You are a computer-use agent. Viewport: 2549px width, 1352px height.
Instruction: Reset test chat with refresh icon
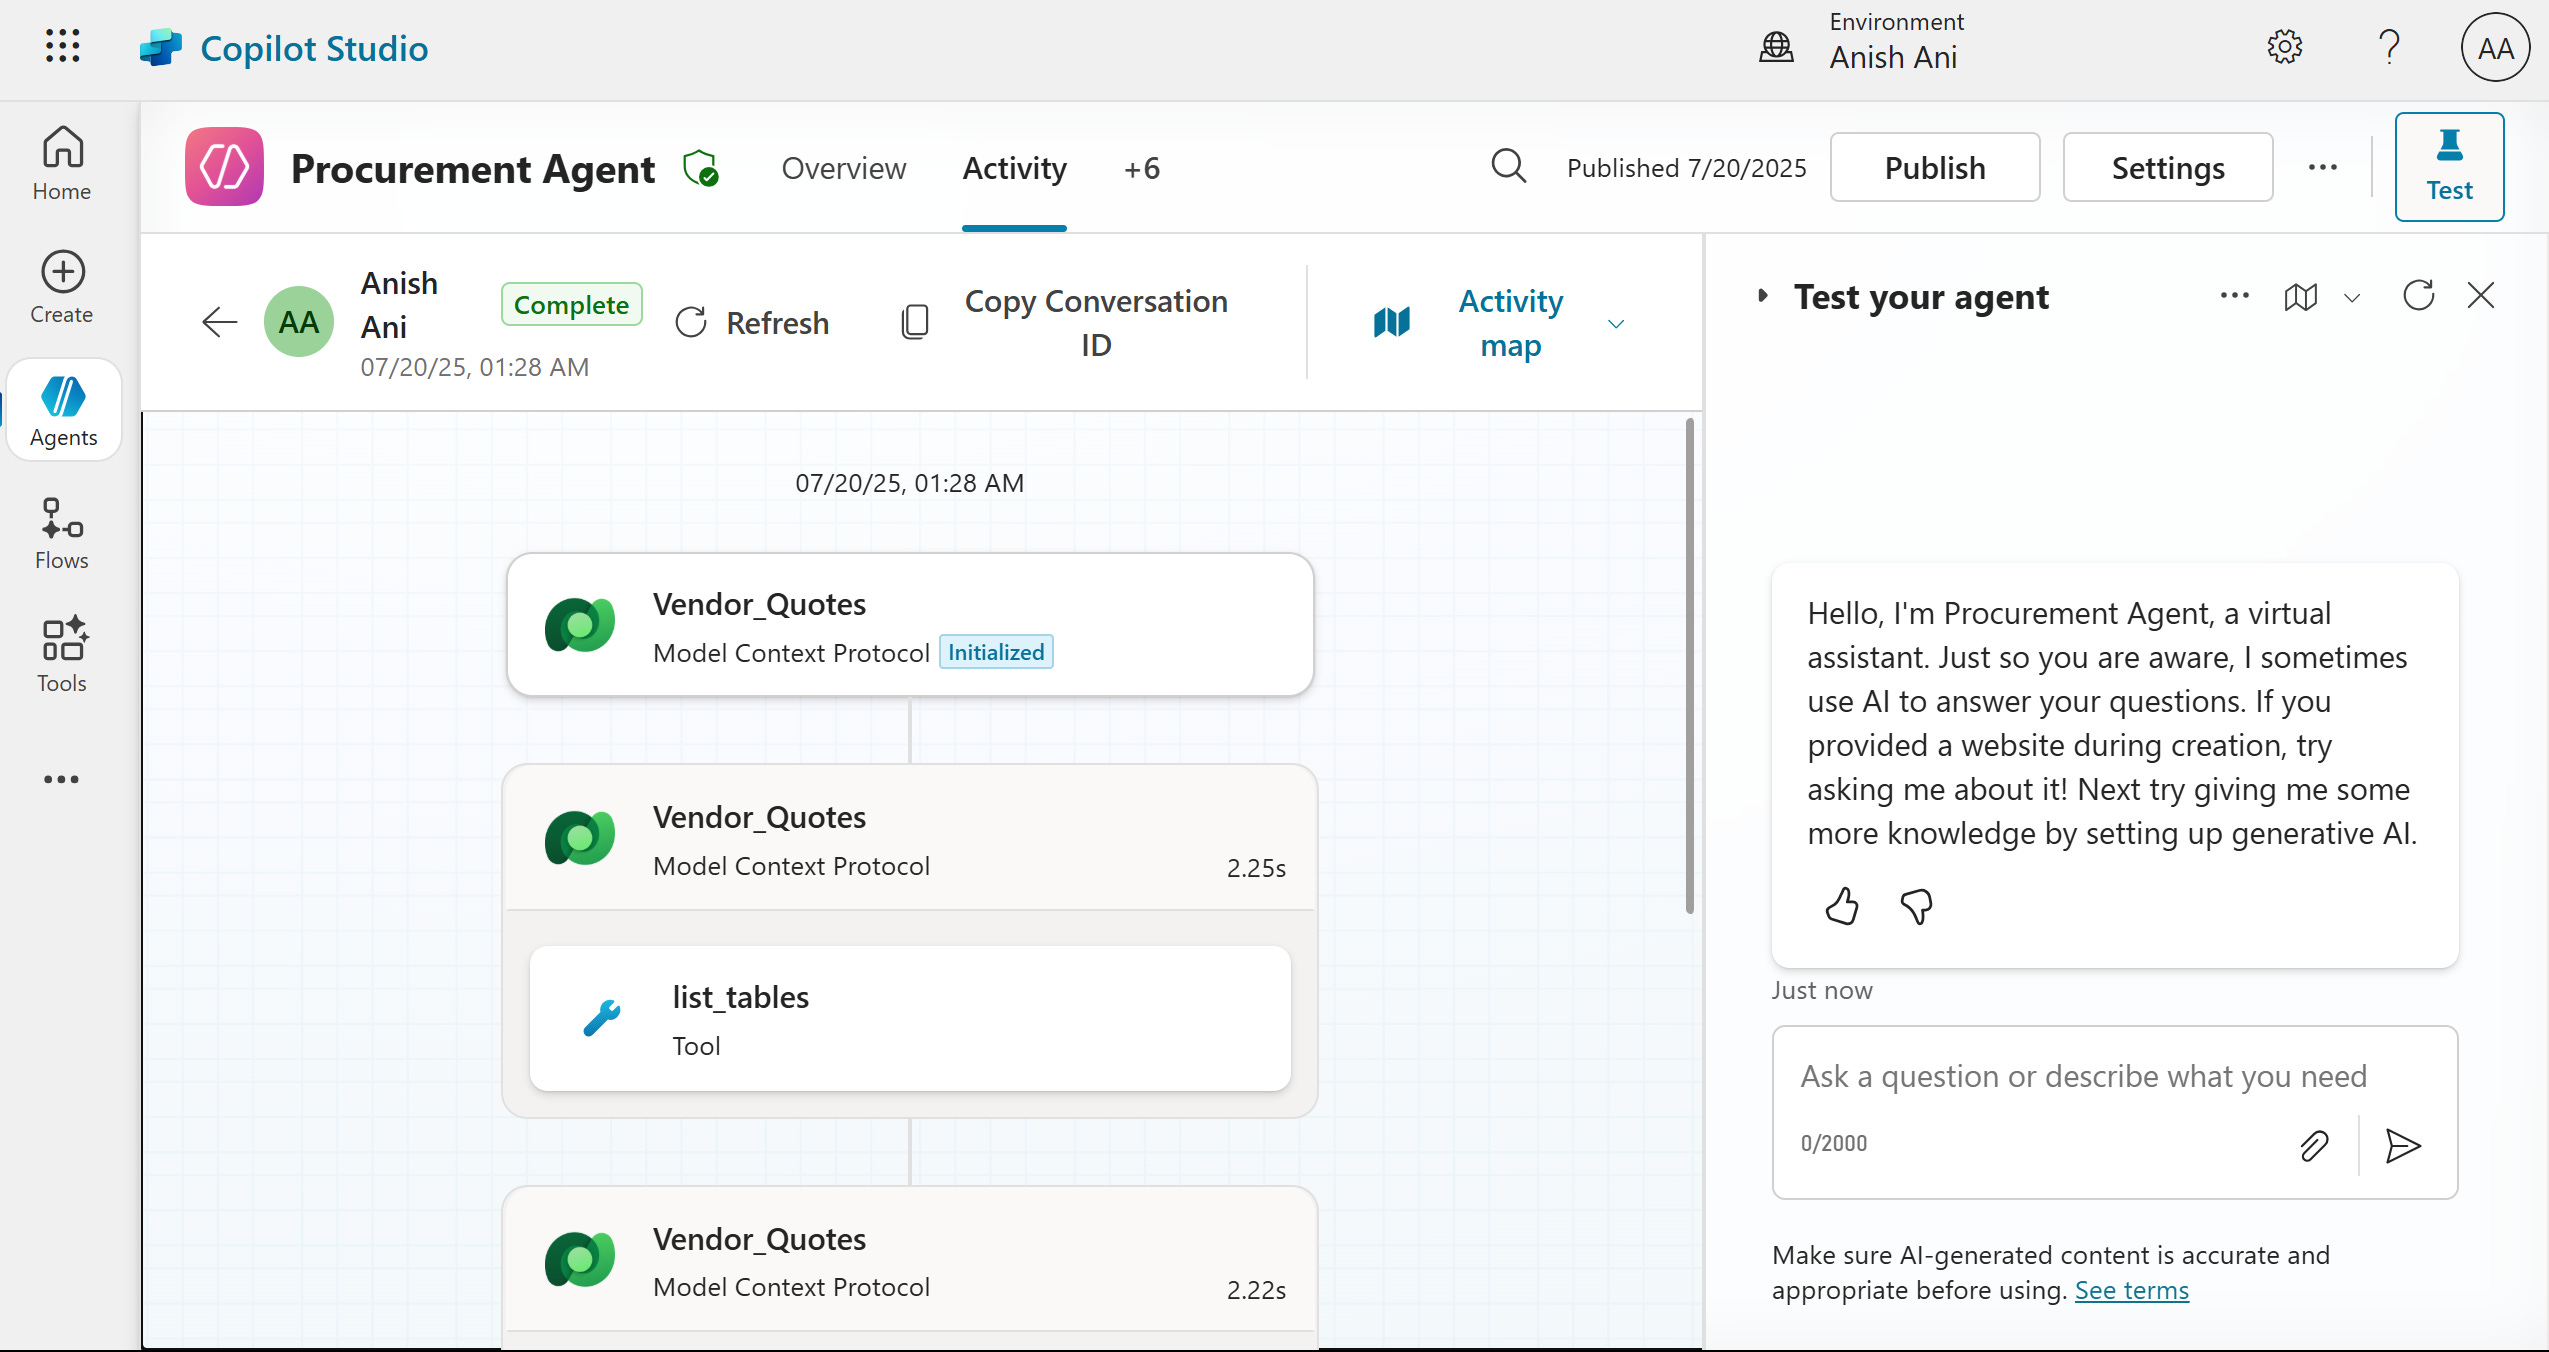click(x=2418, y=296)
